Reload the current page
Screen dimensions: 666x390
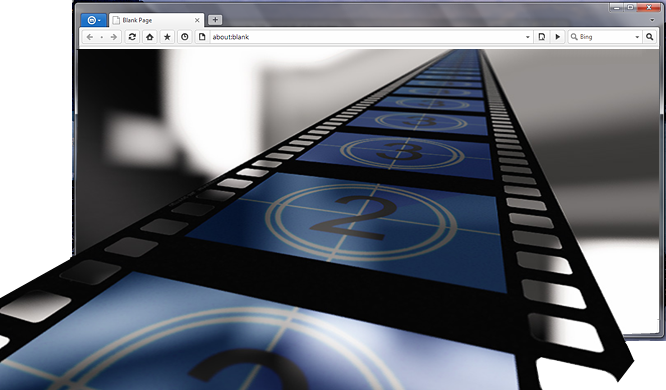pos(132,37)
